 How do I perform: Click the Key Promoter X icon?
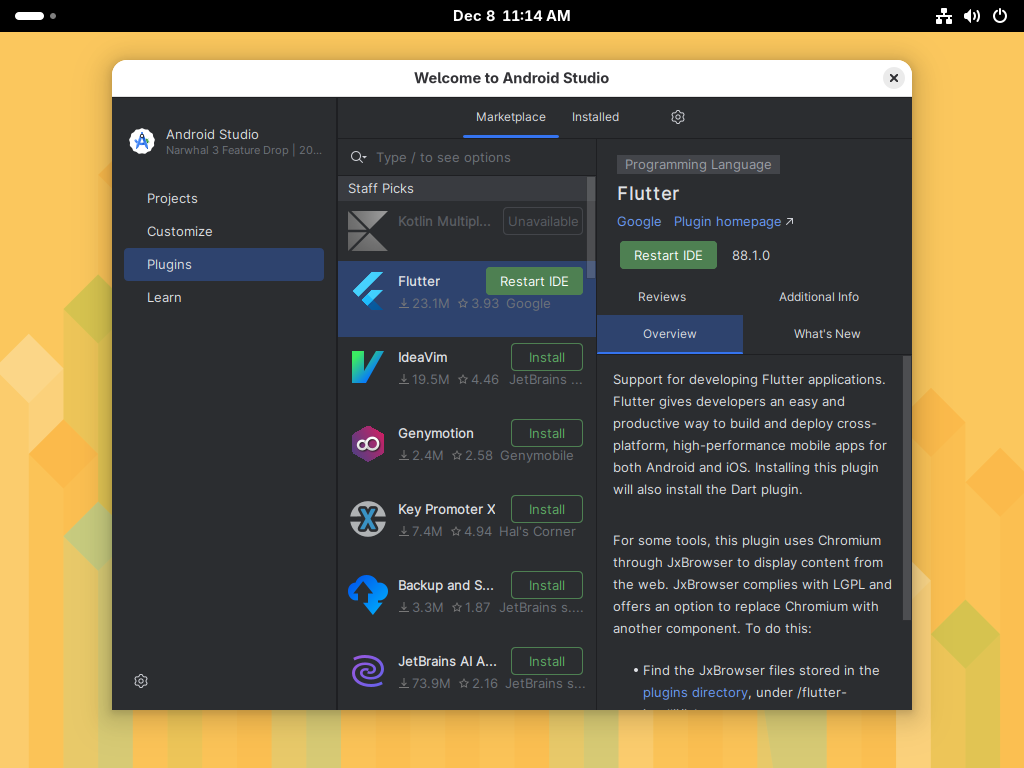click(x=367, y=519)
